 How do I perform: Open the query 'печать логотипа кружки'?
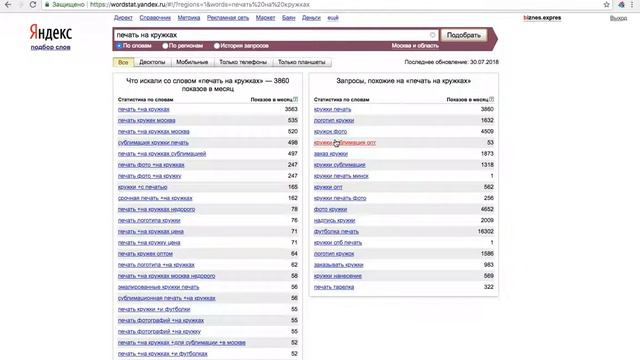tap(149, 220)
